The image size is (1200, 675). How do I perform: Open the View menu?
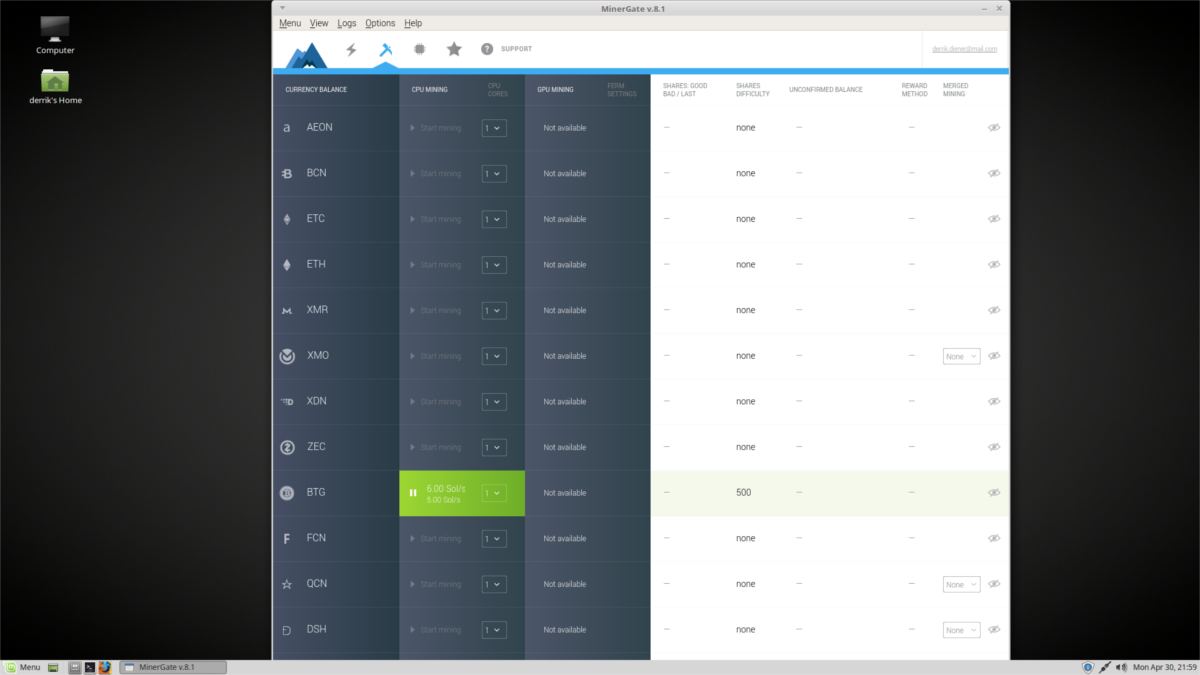pos(319,23)
